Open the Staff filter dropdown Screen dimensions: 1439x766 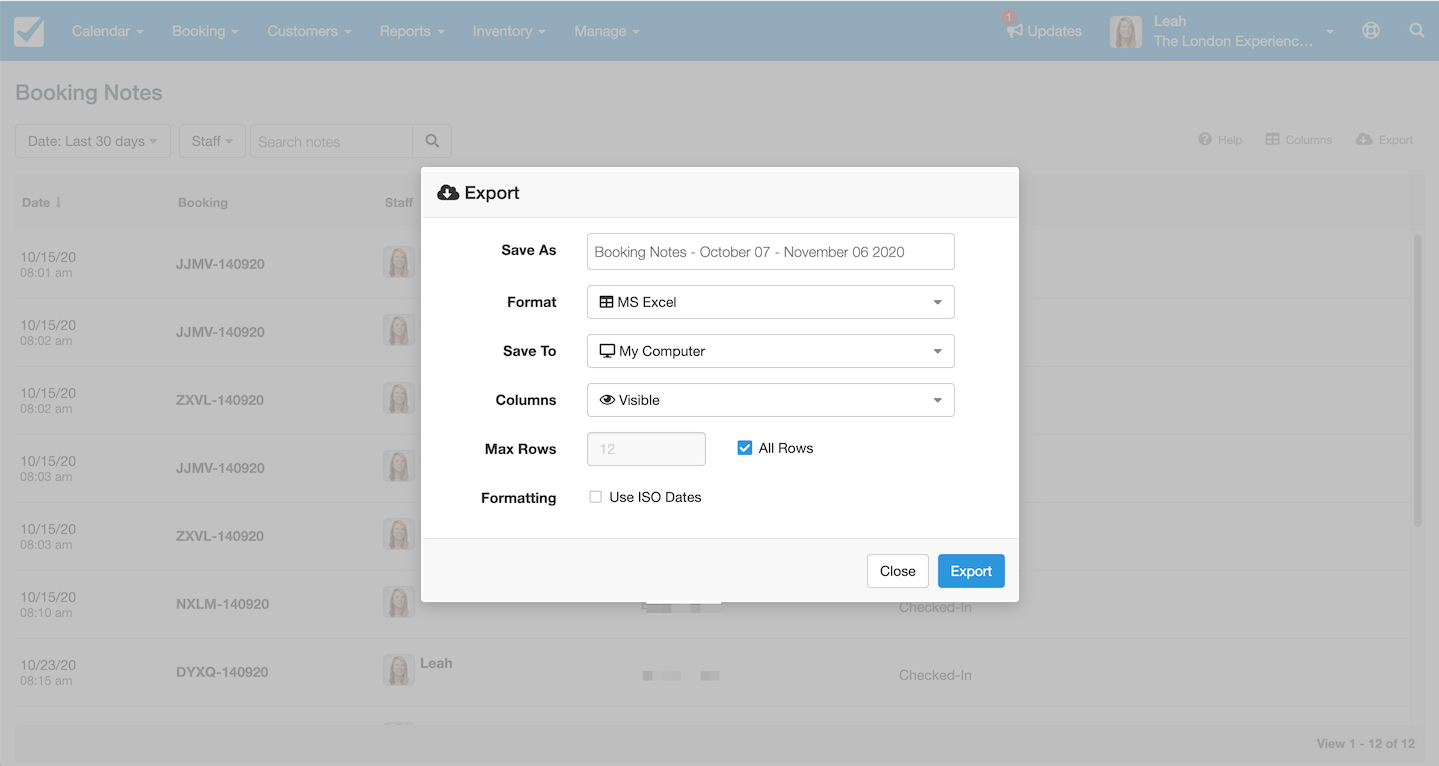[212, 141]
